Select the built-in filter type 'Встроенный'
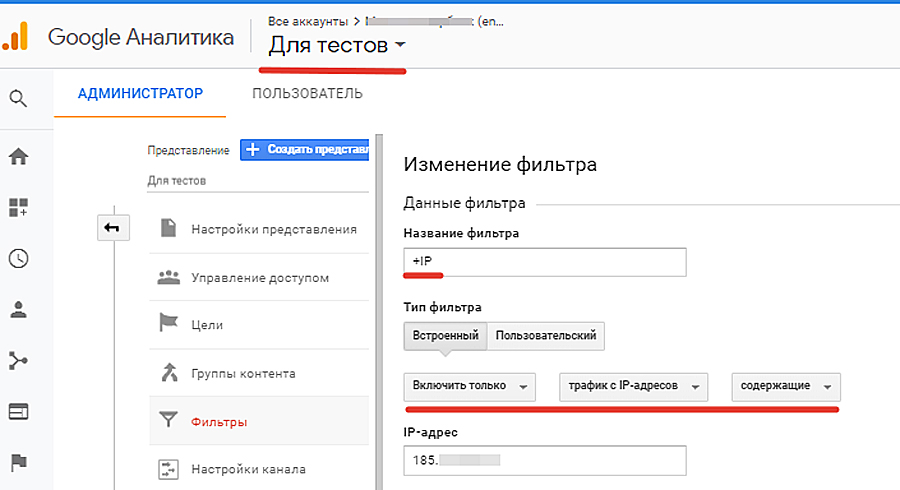 click(x=445, y=336)
